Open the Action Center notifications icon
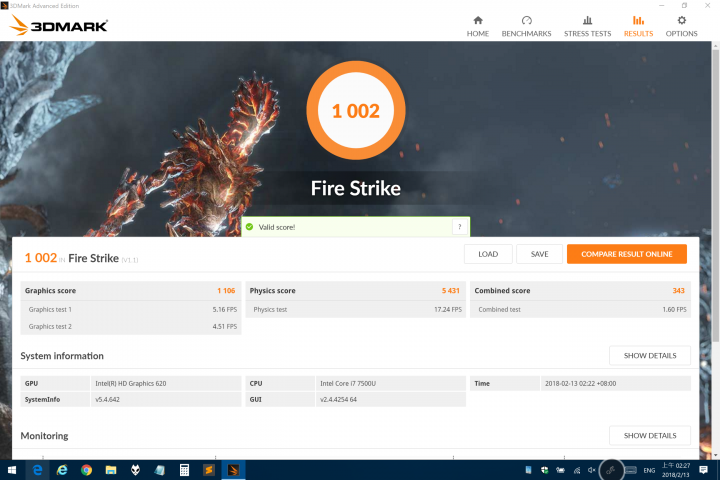The width and height of the screenshot is (720, 480). click(x=703, y=470)
